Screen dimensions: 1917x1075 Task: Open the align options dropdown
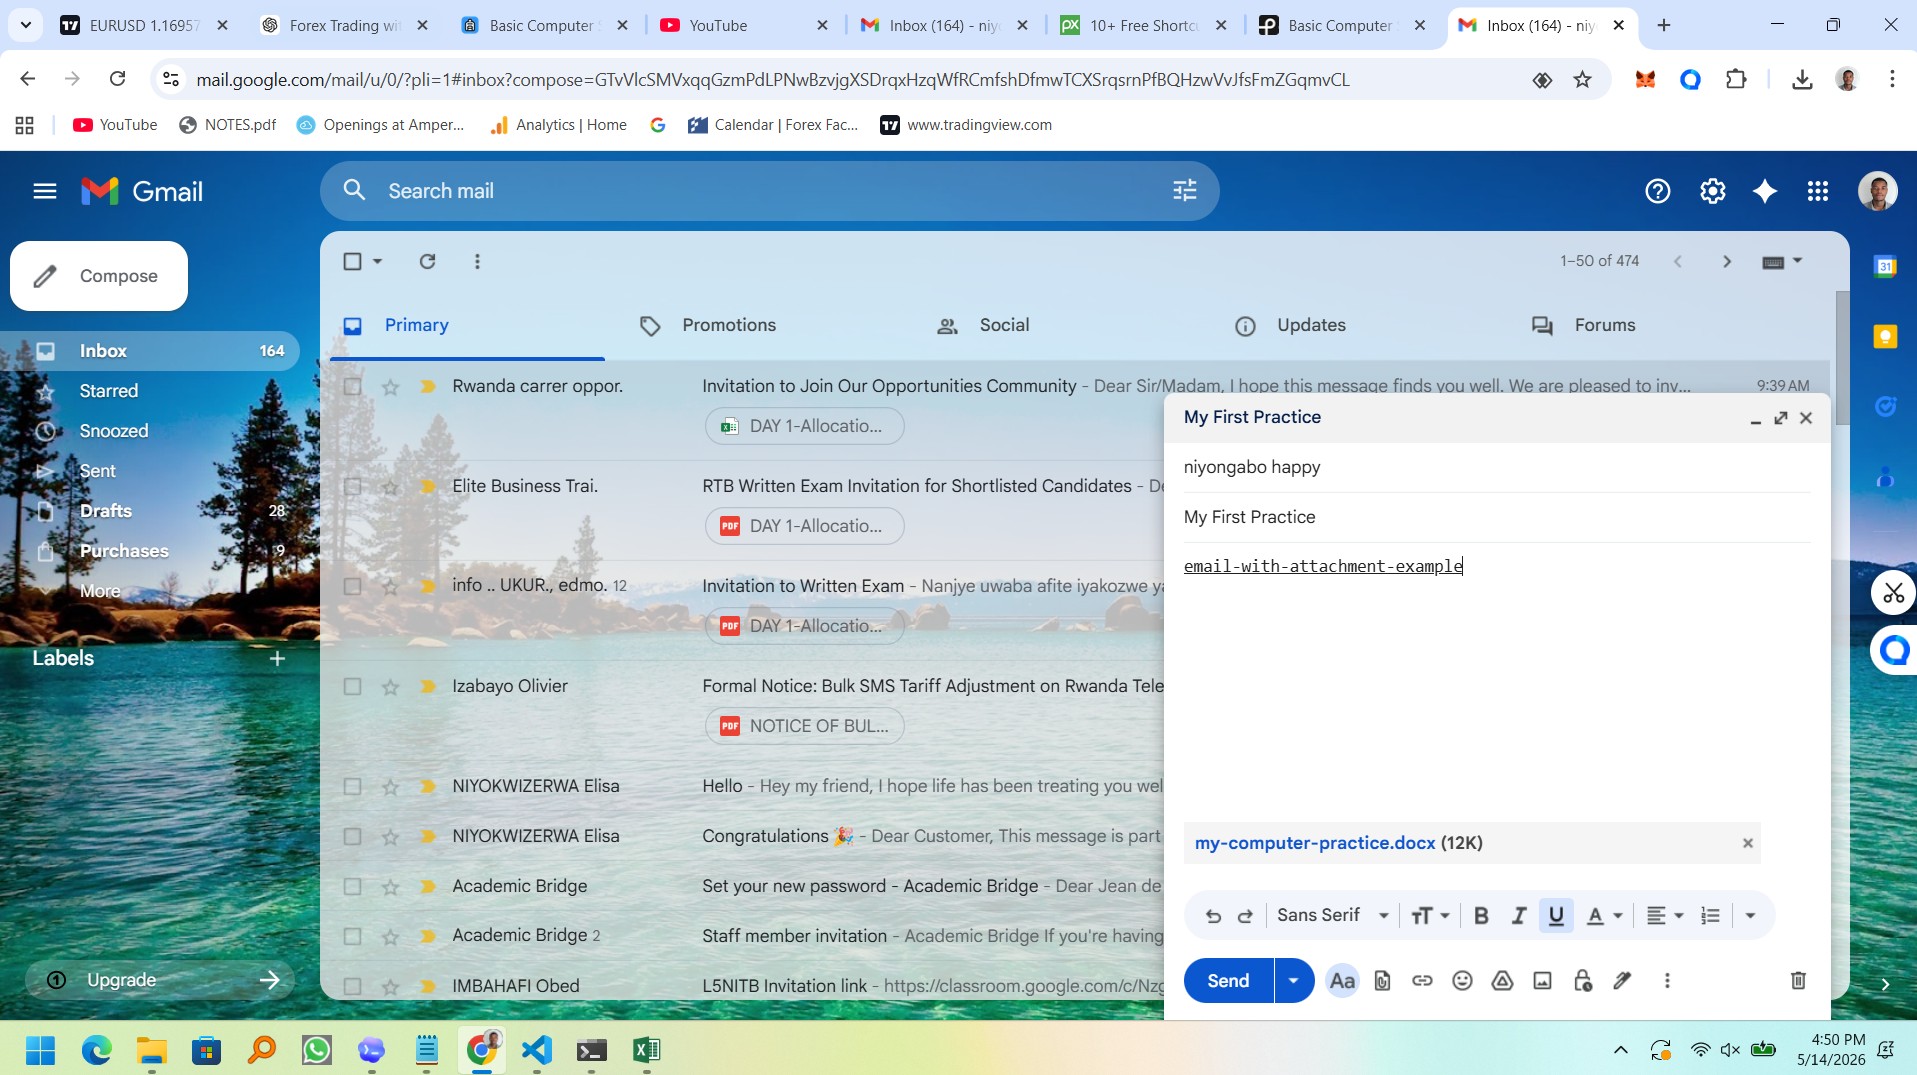click(x=1664, y=916)
